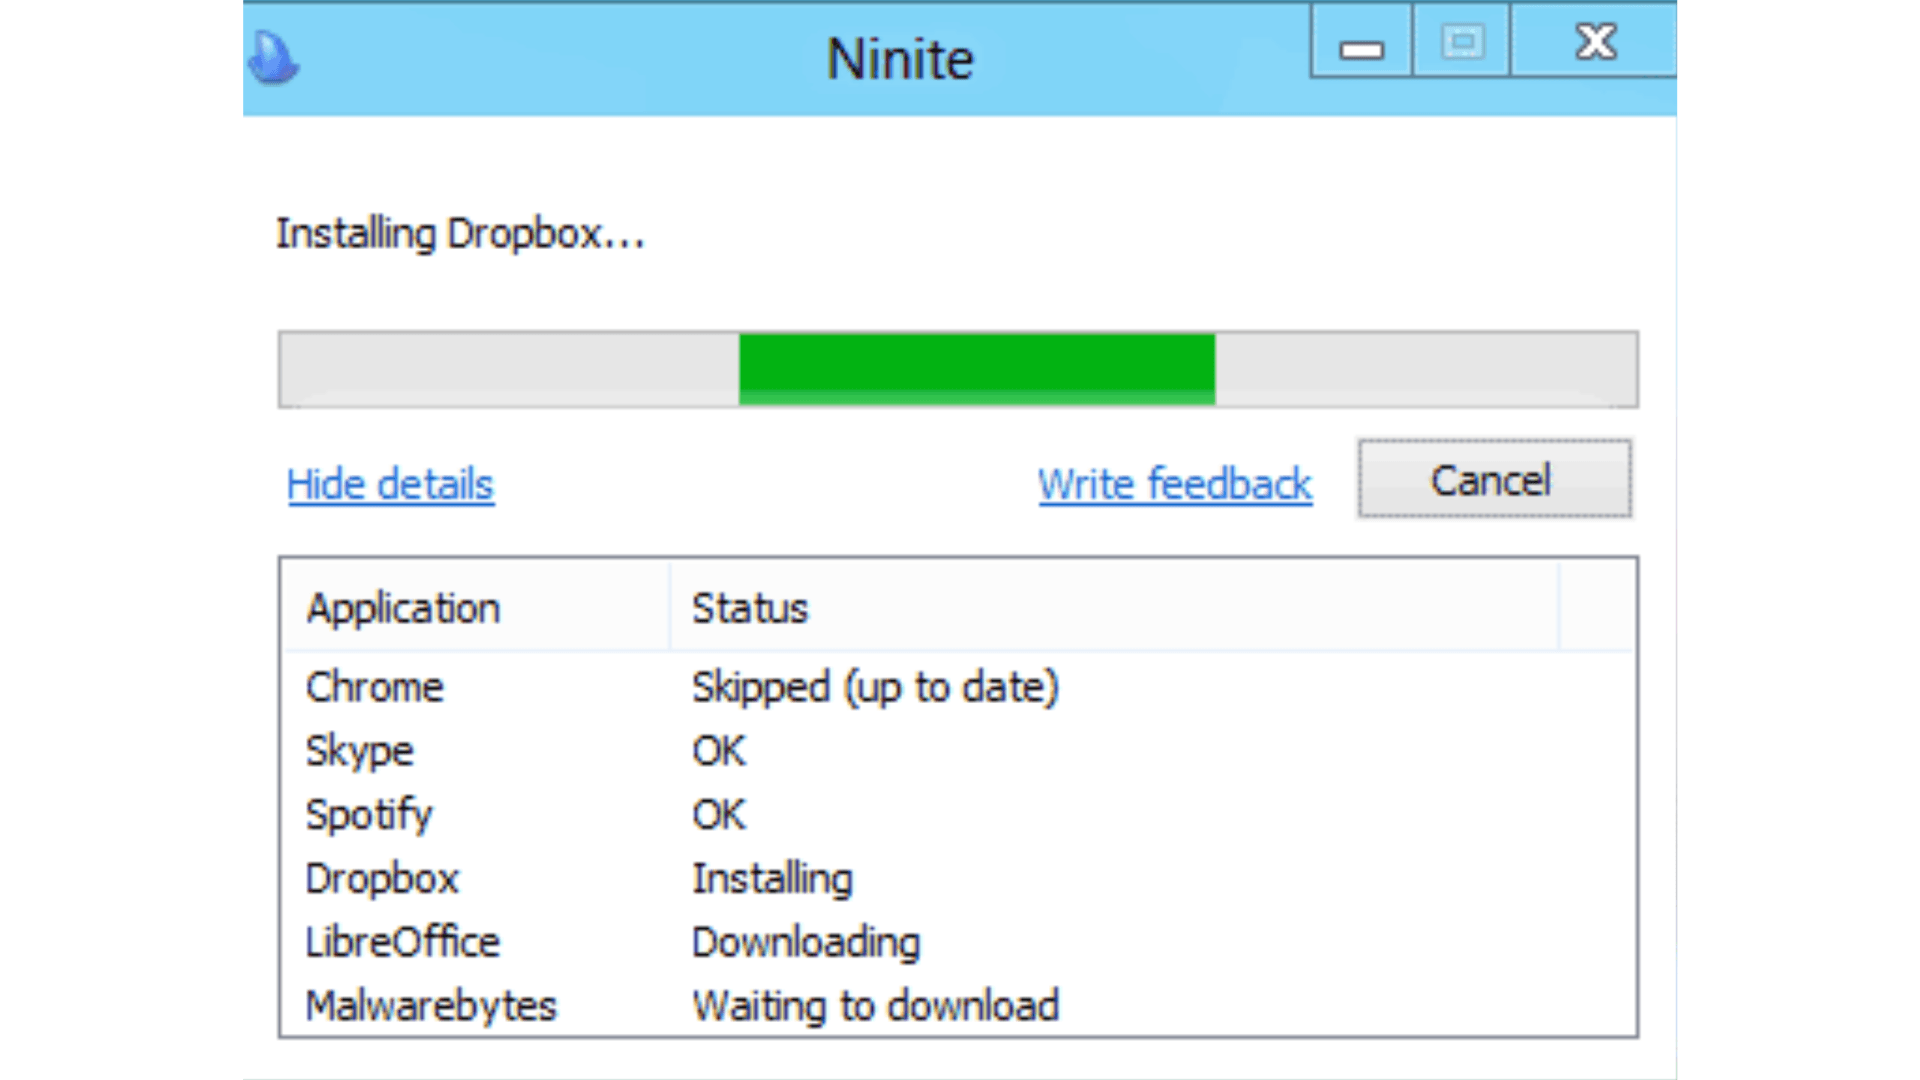
Task: Select the Malwarebytes row
Action: pos(958,1005)
